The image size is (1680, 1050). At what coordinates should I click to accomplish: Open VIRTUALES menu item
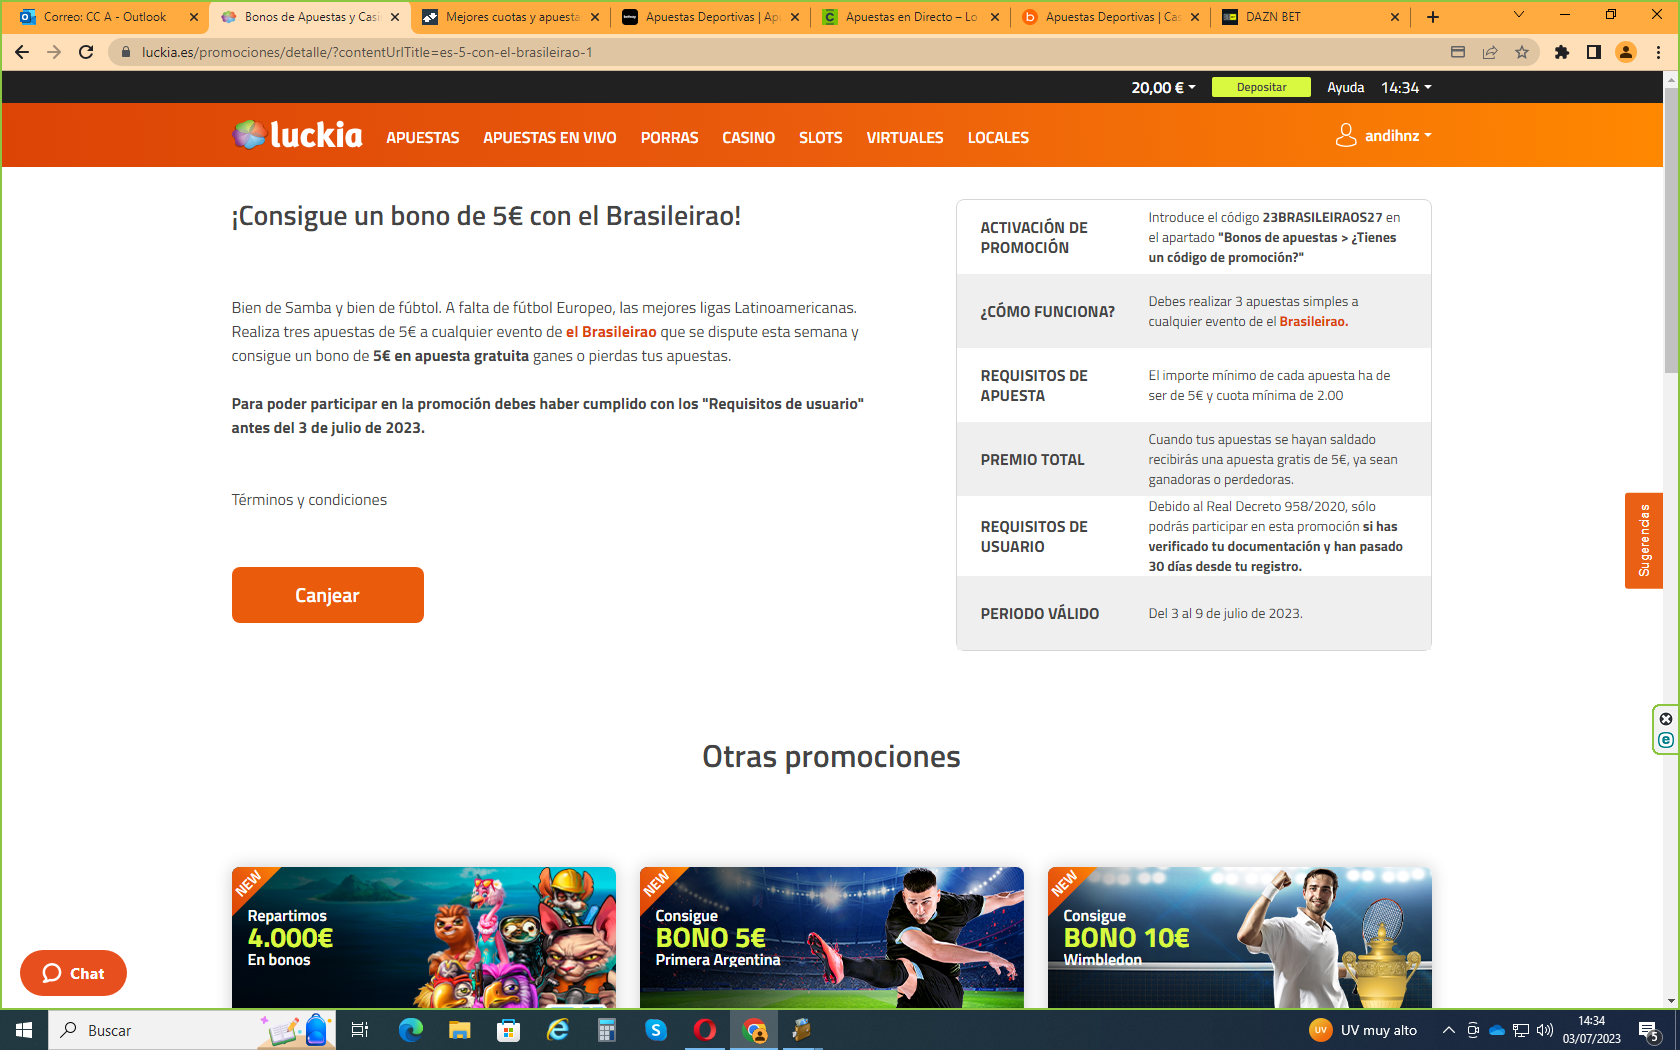coord(905,137)
